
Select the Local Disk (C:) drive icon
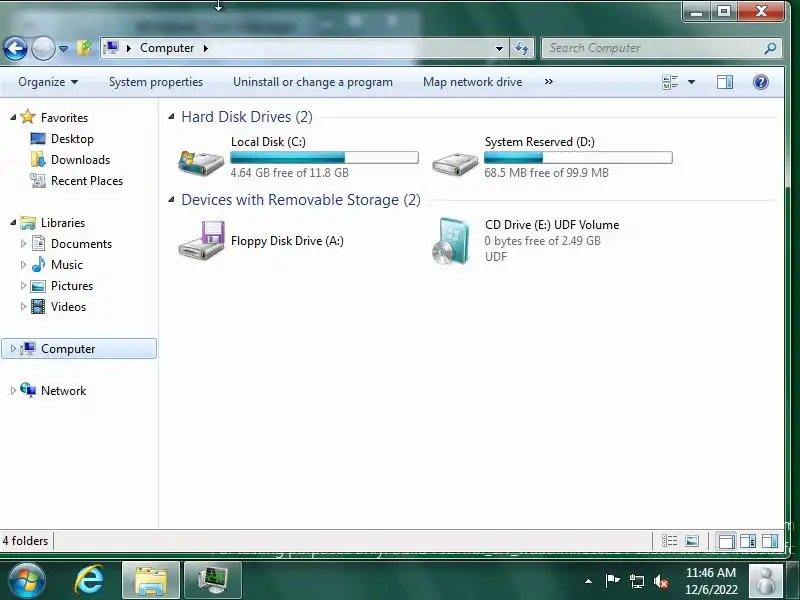coord(201,162)
